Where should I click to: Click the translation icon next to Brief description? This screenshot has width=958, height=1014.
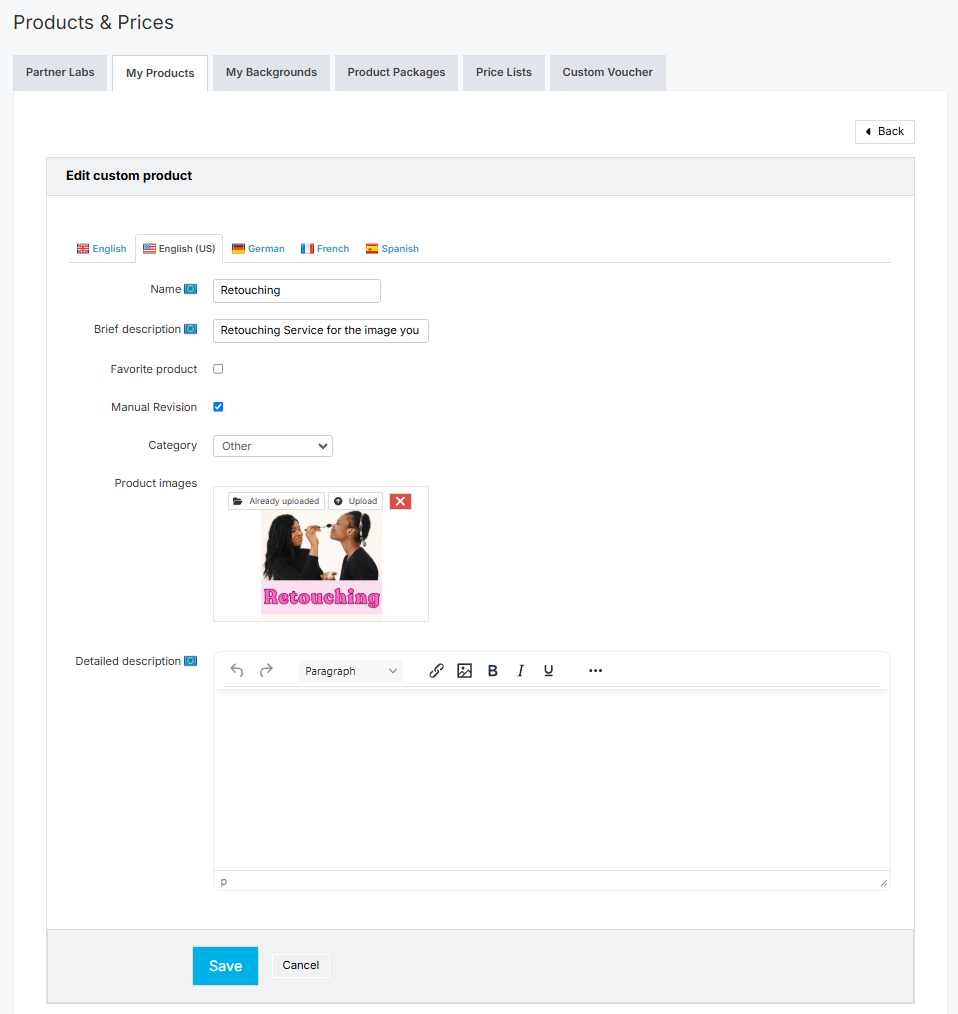tap(190, 329)
